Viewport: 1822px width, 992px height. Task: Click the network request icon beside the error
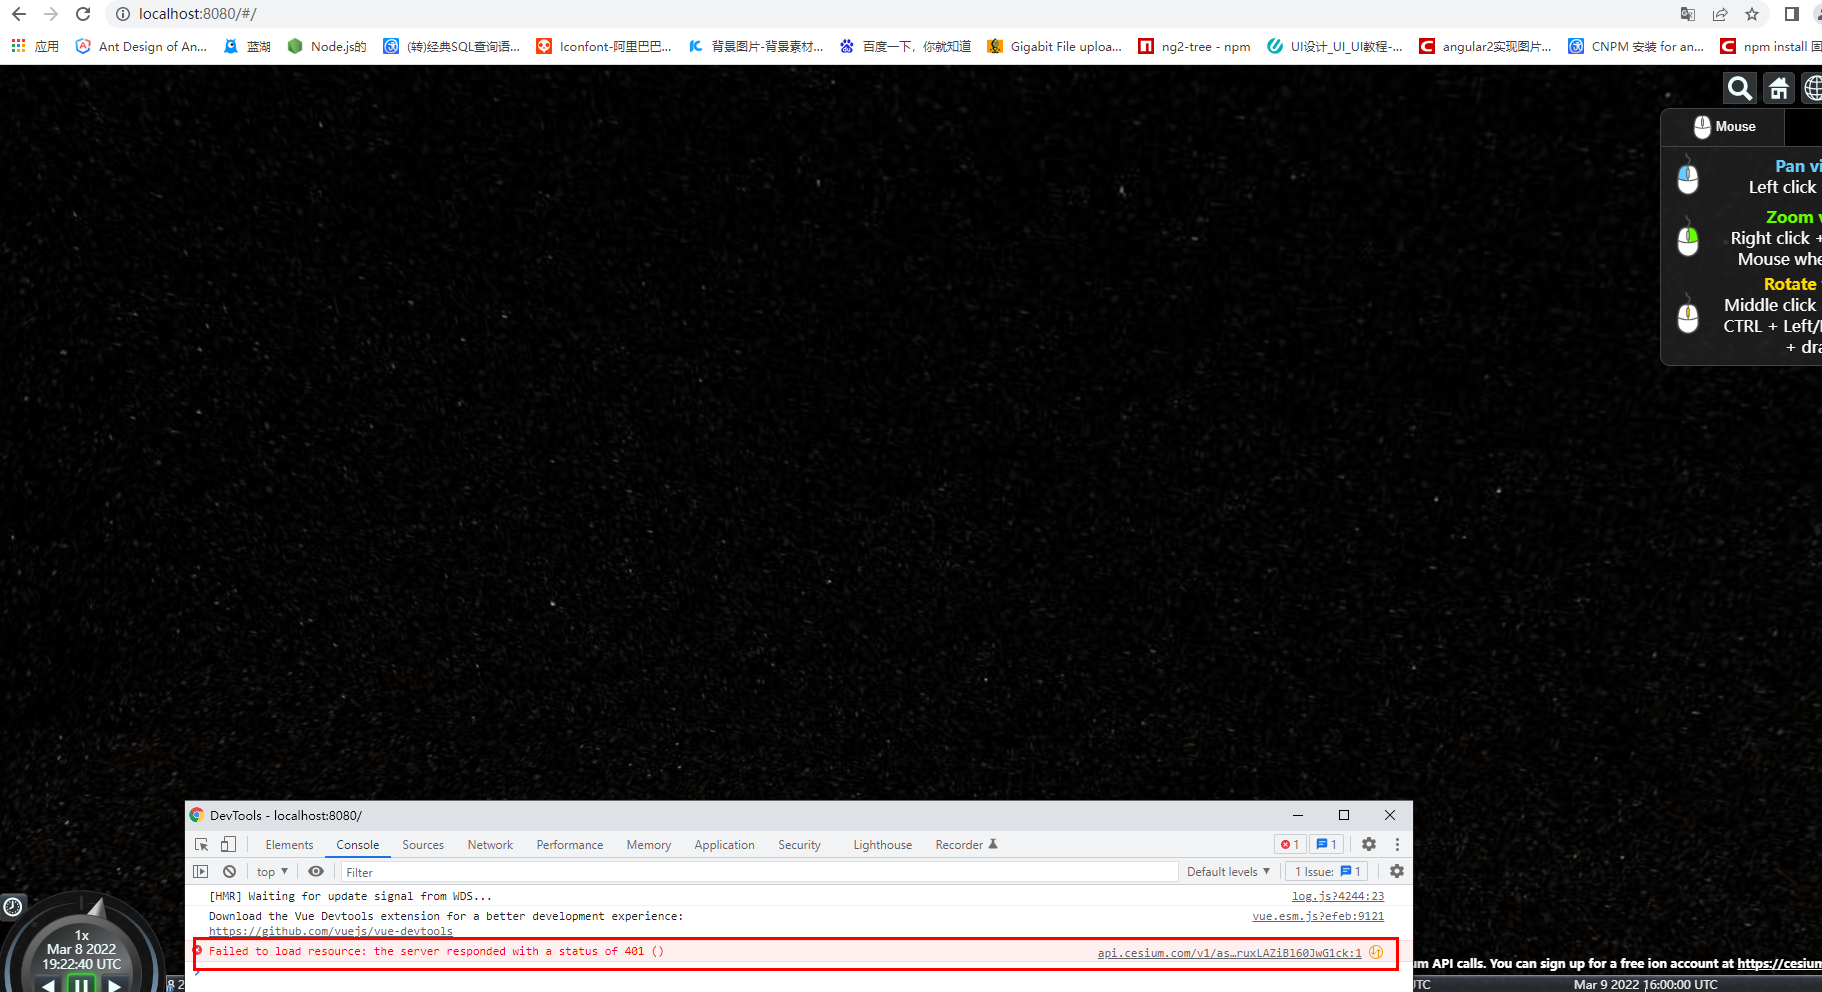click(x=1376, y=952)
